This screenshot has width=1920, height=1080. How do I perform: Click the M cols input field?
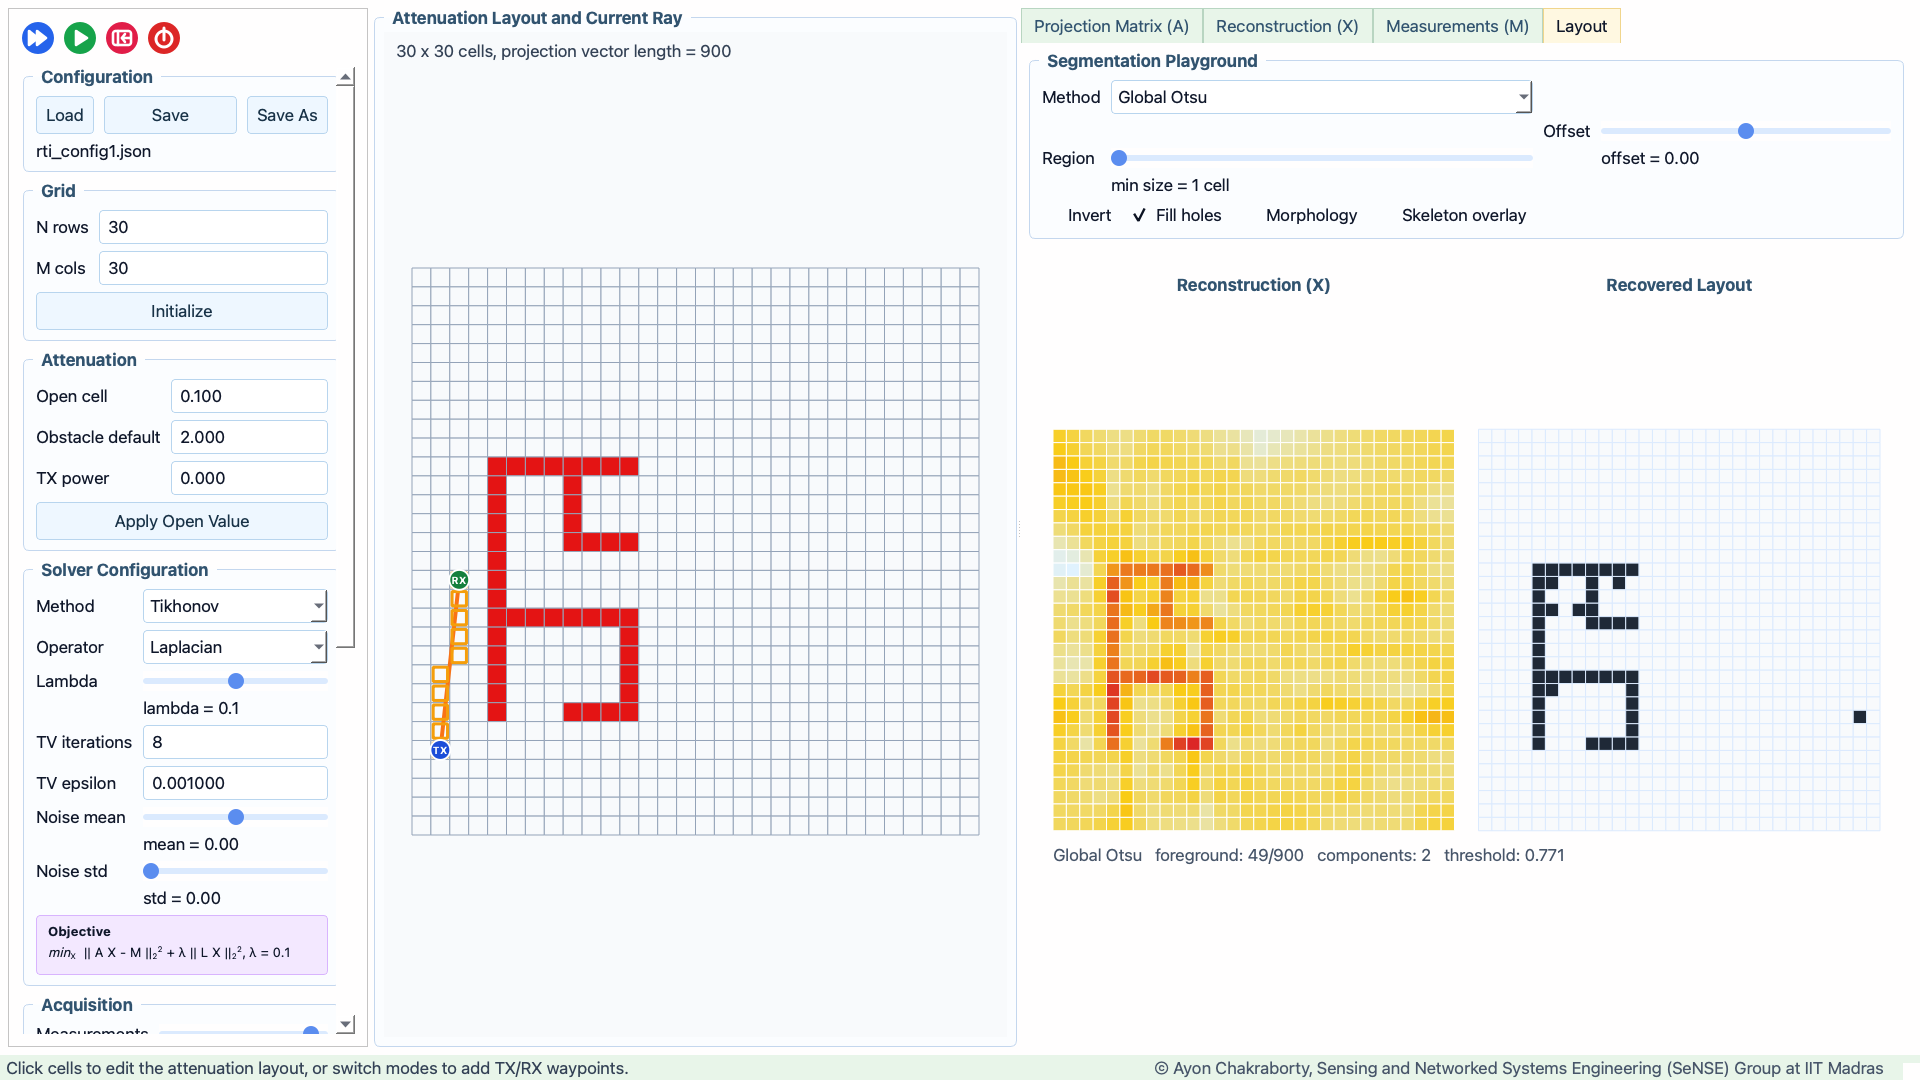tap(213, 268)
